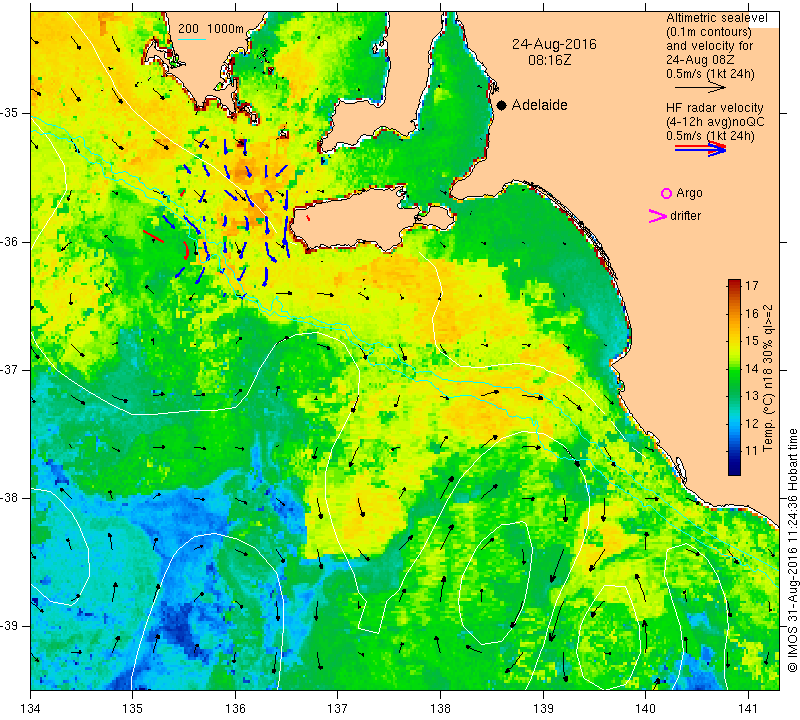800x720 pixels.
Task: Click the 137 longitude axis label
Action: point(338,709)
